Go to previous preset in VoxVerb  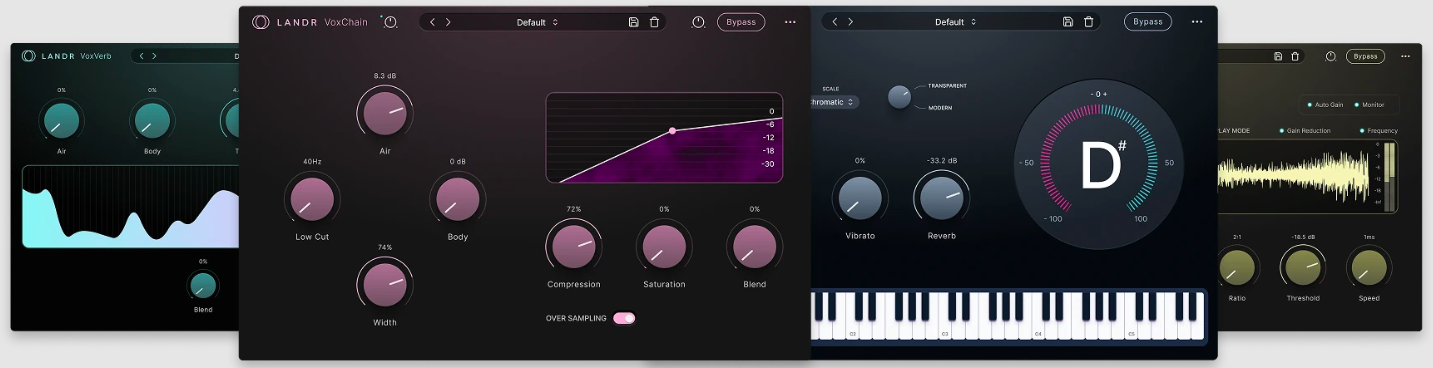point(142,56)
